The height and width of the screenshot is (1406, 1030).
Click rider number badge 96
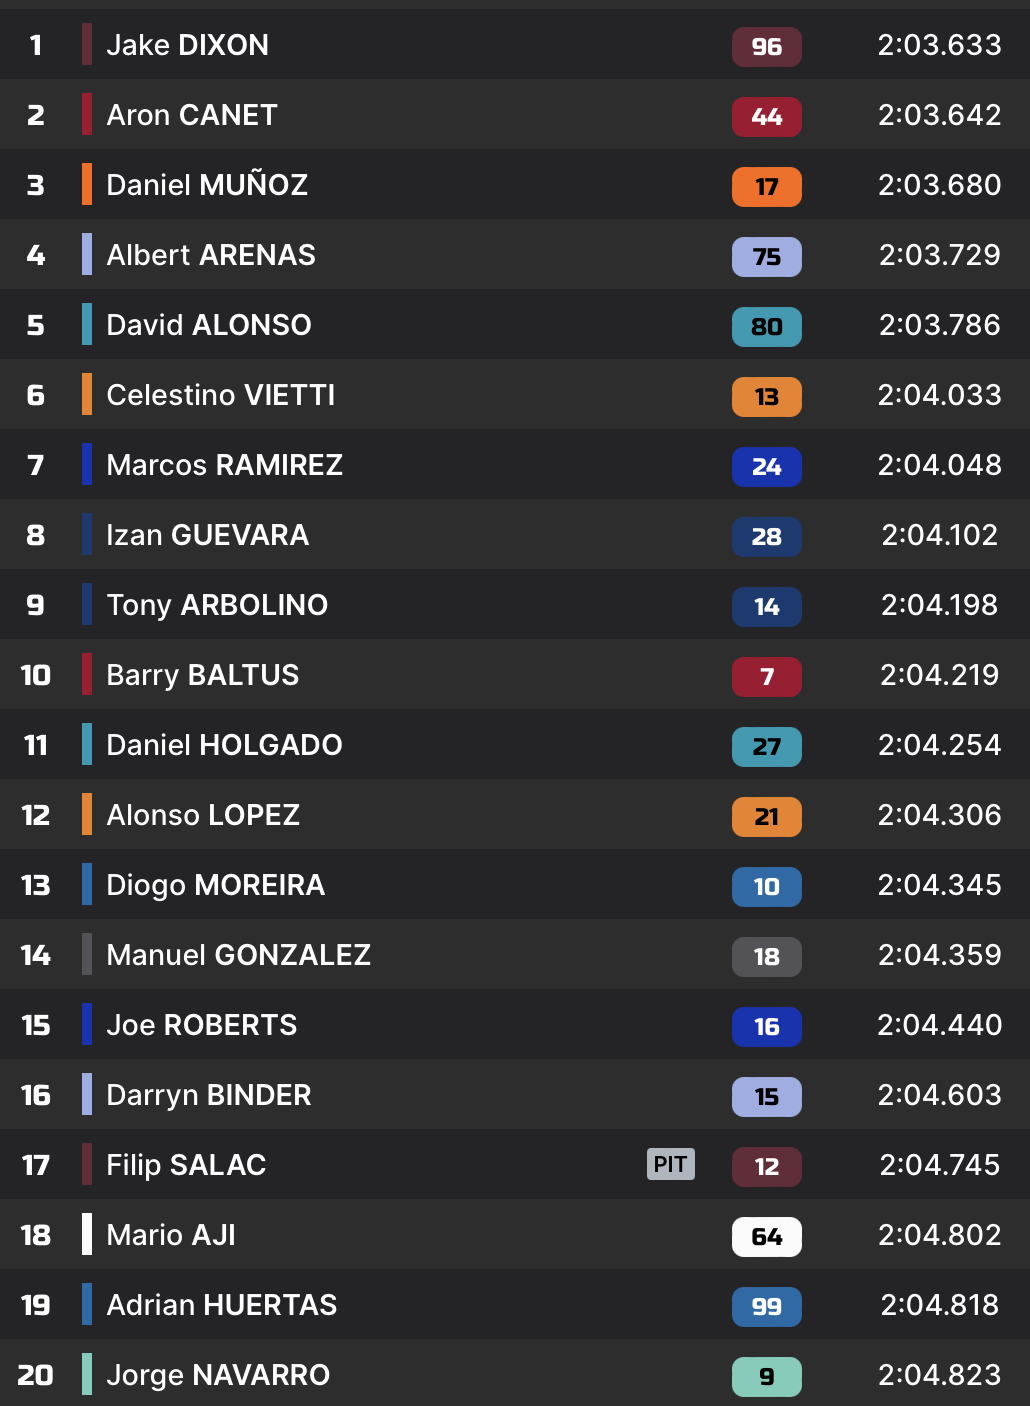(x=766, y=47)
